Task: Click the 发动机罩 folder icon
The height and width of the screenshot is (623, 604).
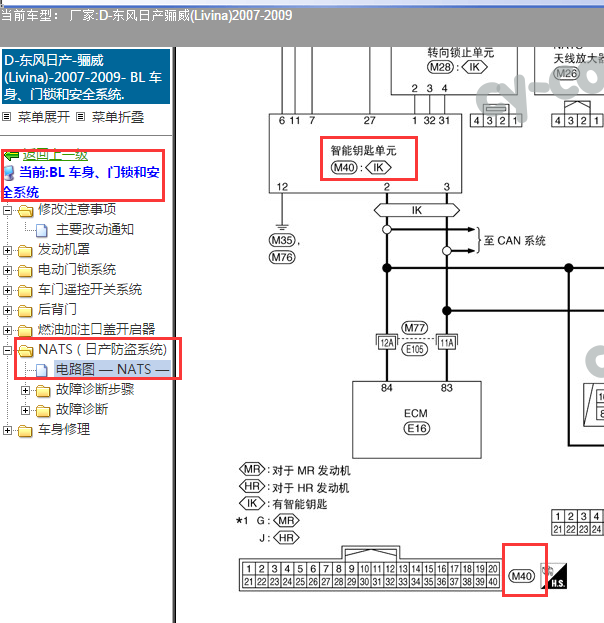Action: click(x=25, y=251)
